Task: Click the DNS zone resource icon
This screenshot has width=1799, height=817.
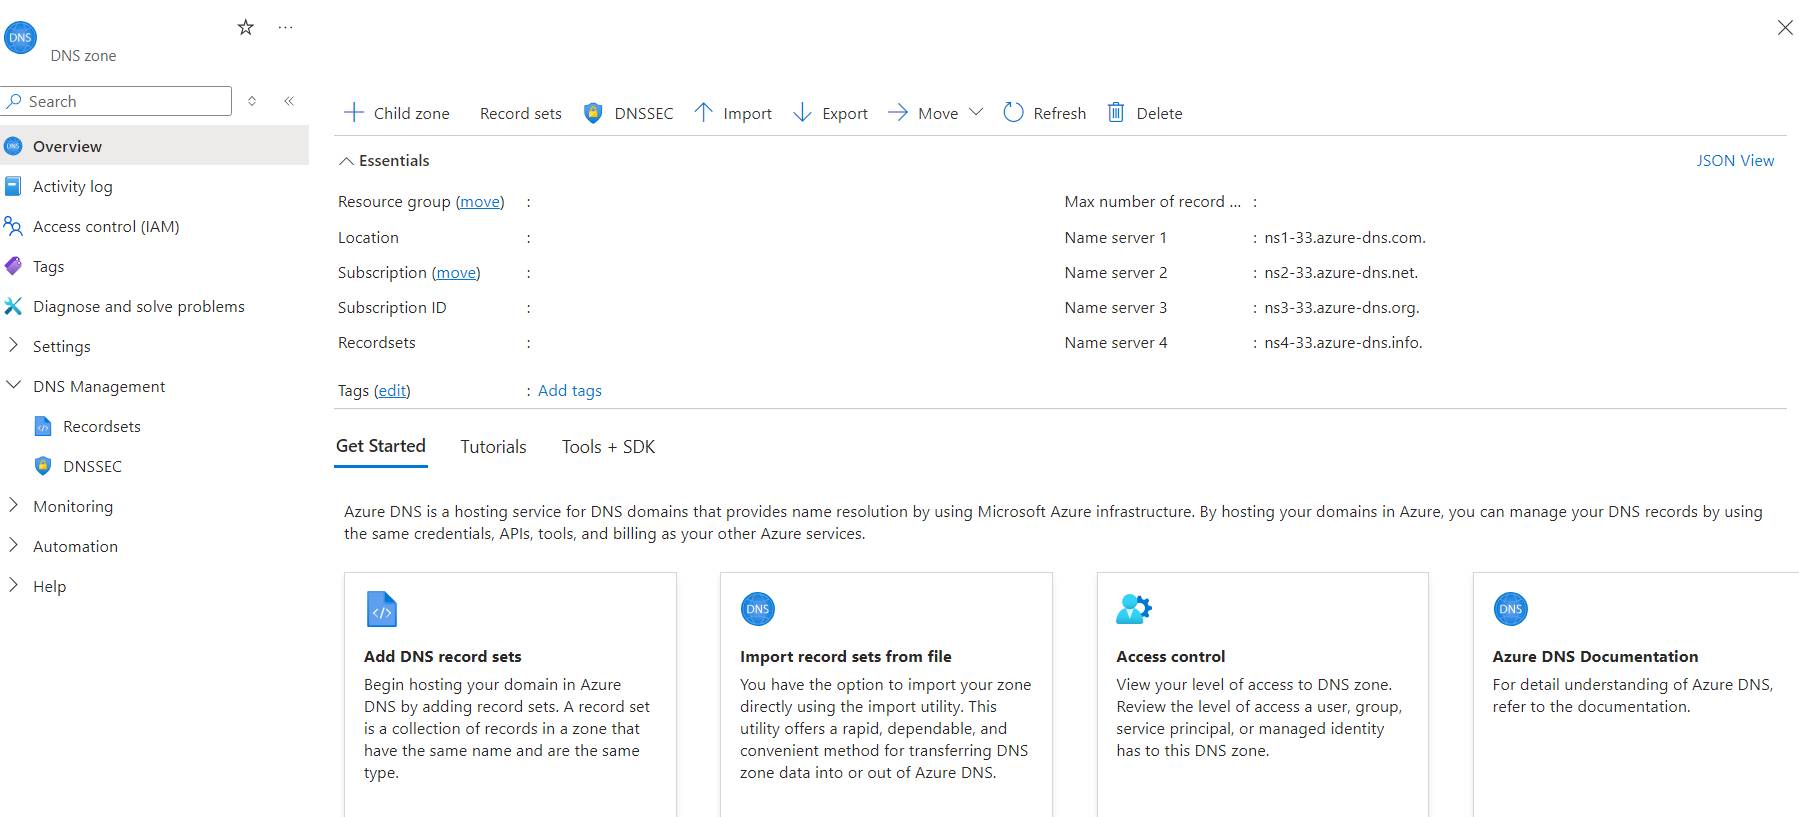Action: pos(20,38)
